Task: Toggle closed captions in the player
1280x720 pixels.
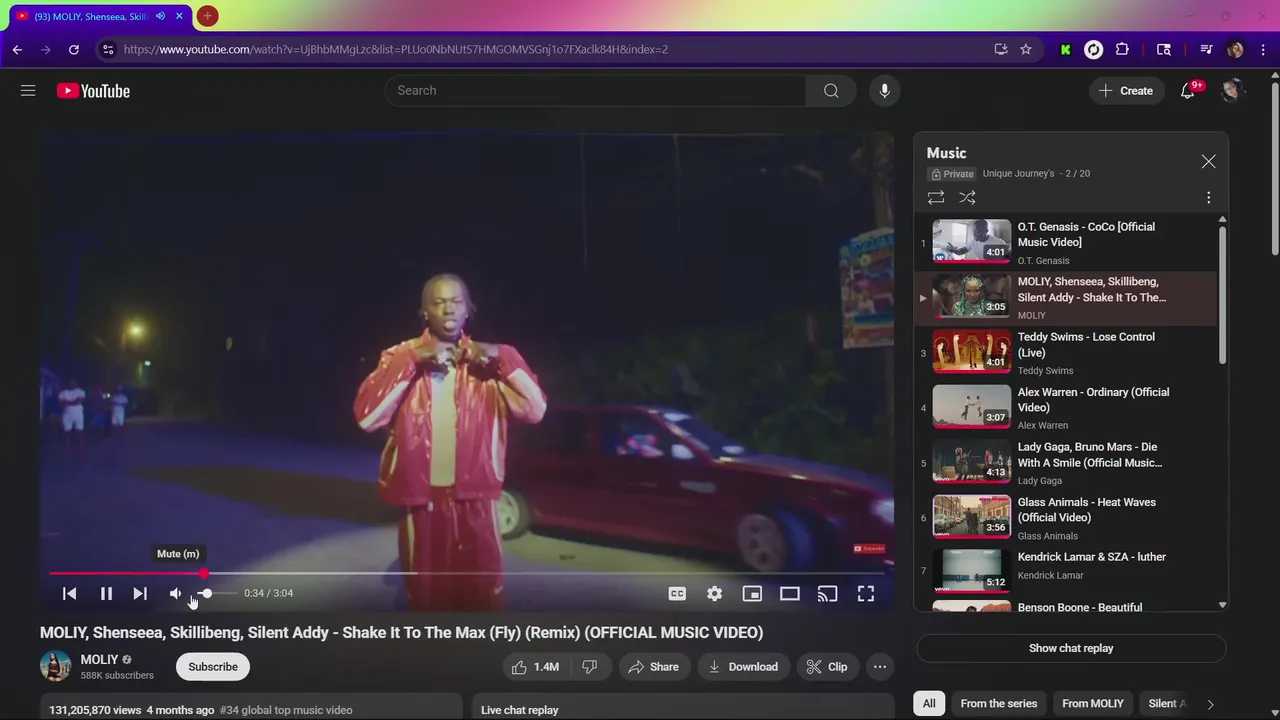Action: click(x=677, y=593)
